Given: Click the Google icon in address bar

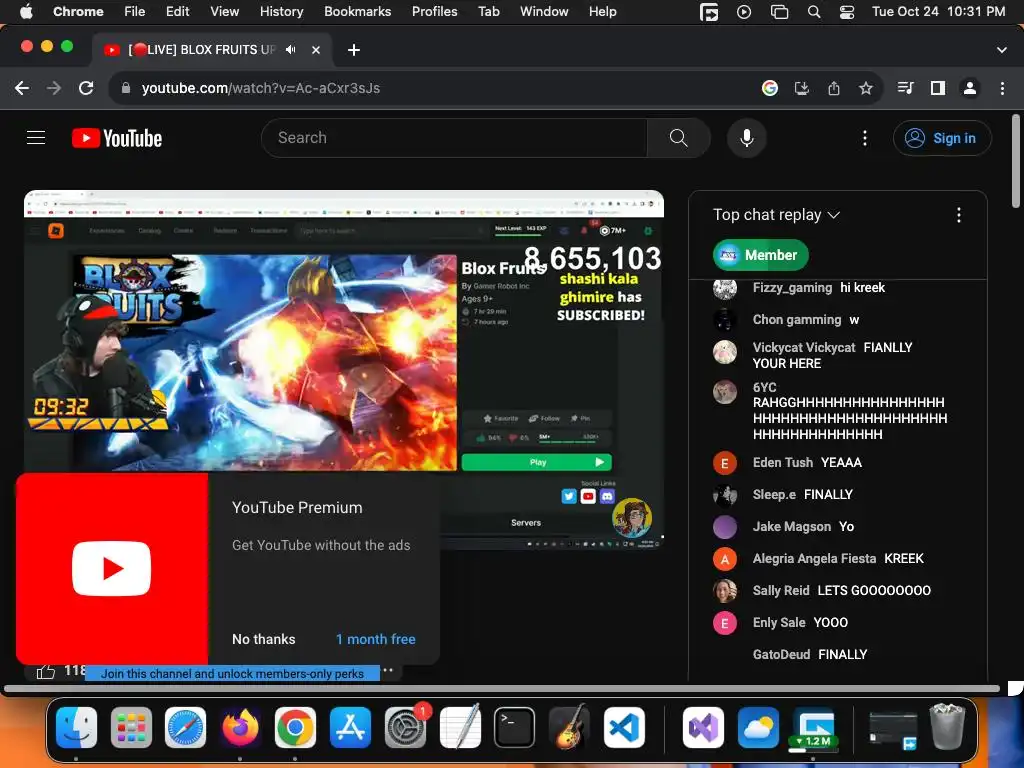Looking at the screenshot, I should pyautogui.click(x=770, y=88).
